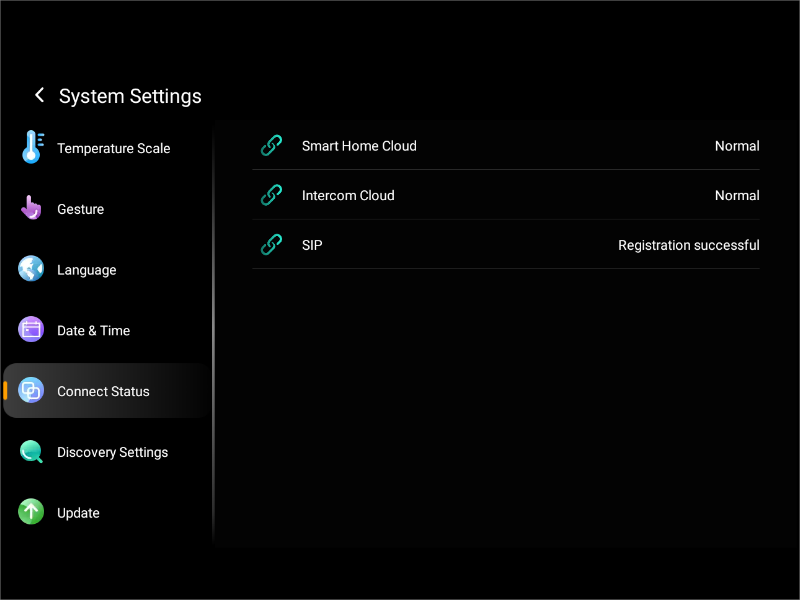Click the SIP Registration successful status
Viewport: 800px width, 600px height.
688,245
